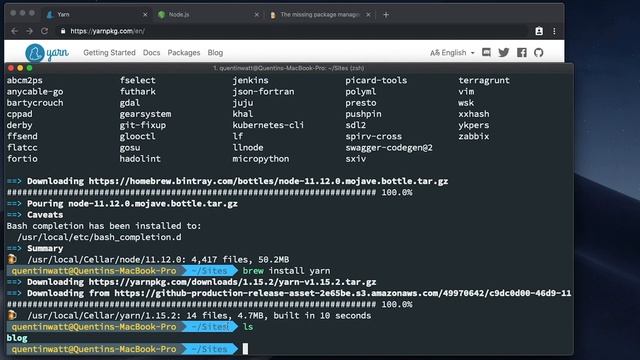Click the address bar URL field
The image size is (640, 360).
coord(294,31)
